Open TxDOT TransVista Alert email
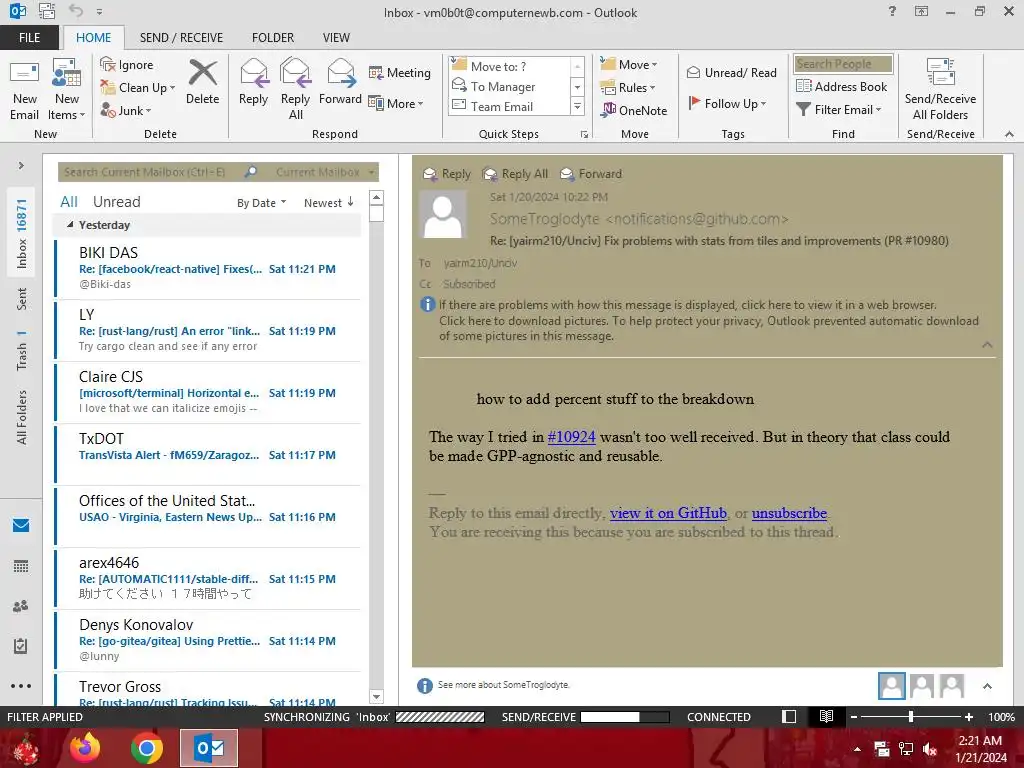 click(x=208, y=454)
